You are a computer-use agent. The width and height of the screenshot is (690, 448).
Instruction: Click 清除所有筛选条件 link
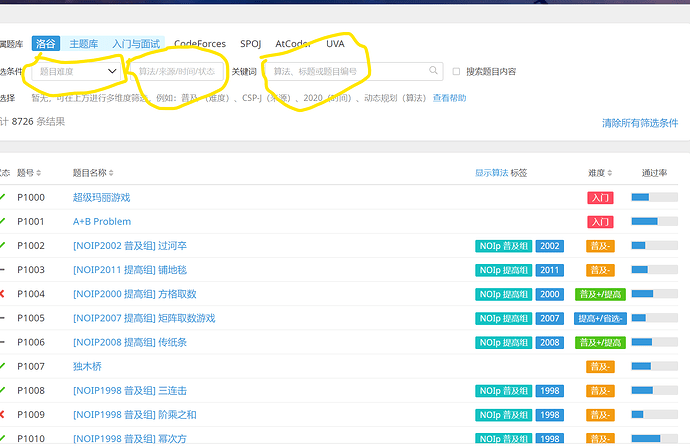639,123
